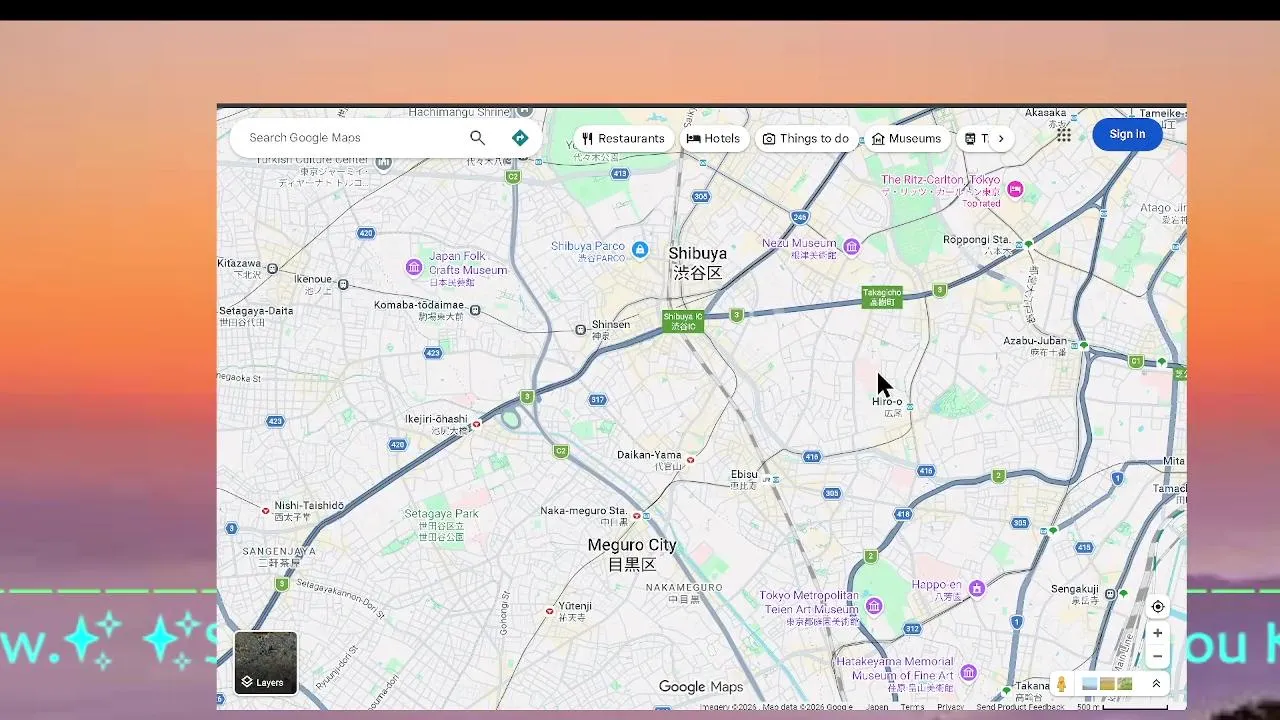This screenshot has height=720, width=1280.
Task: Expand more category chips with arrow
Action: click(x=1000, y=139)
